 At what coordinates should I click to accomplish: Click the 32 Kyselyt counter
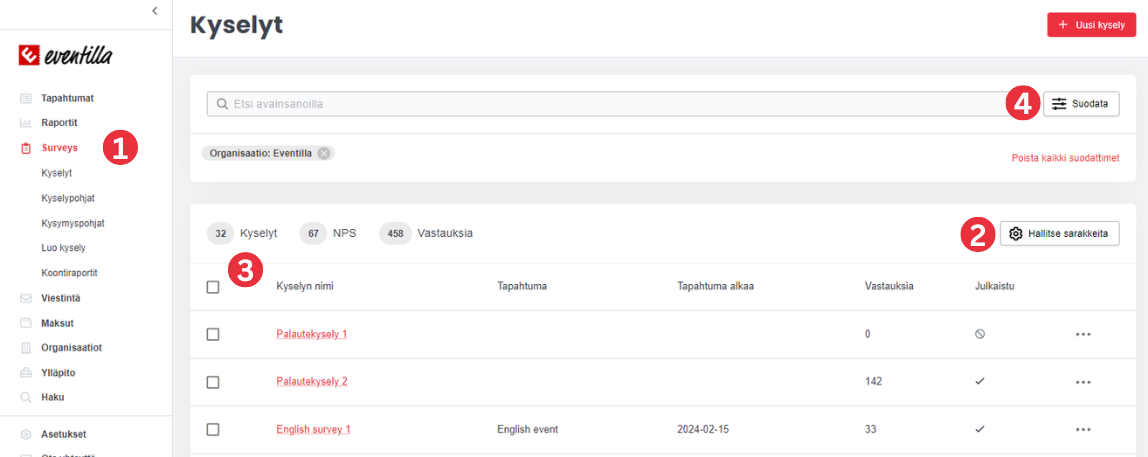point(242,234)
